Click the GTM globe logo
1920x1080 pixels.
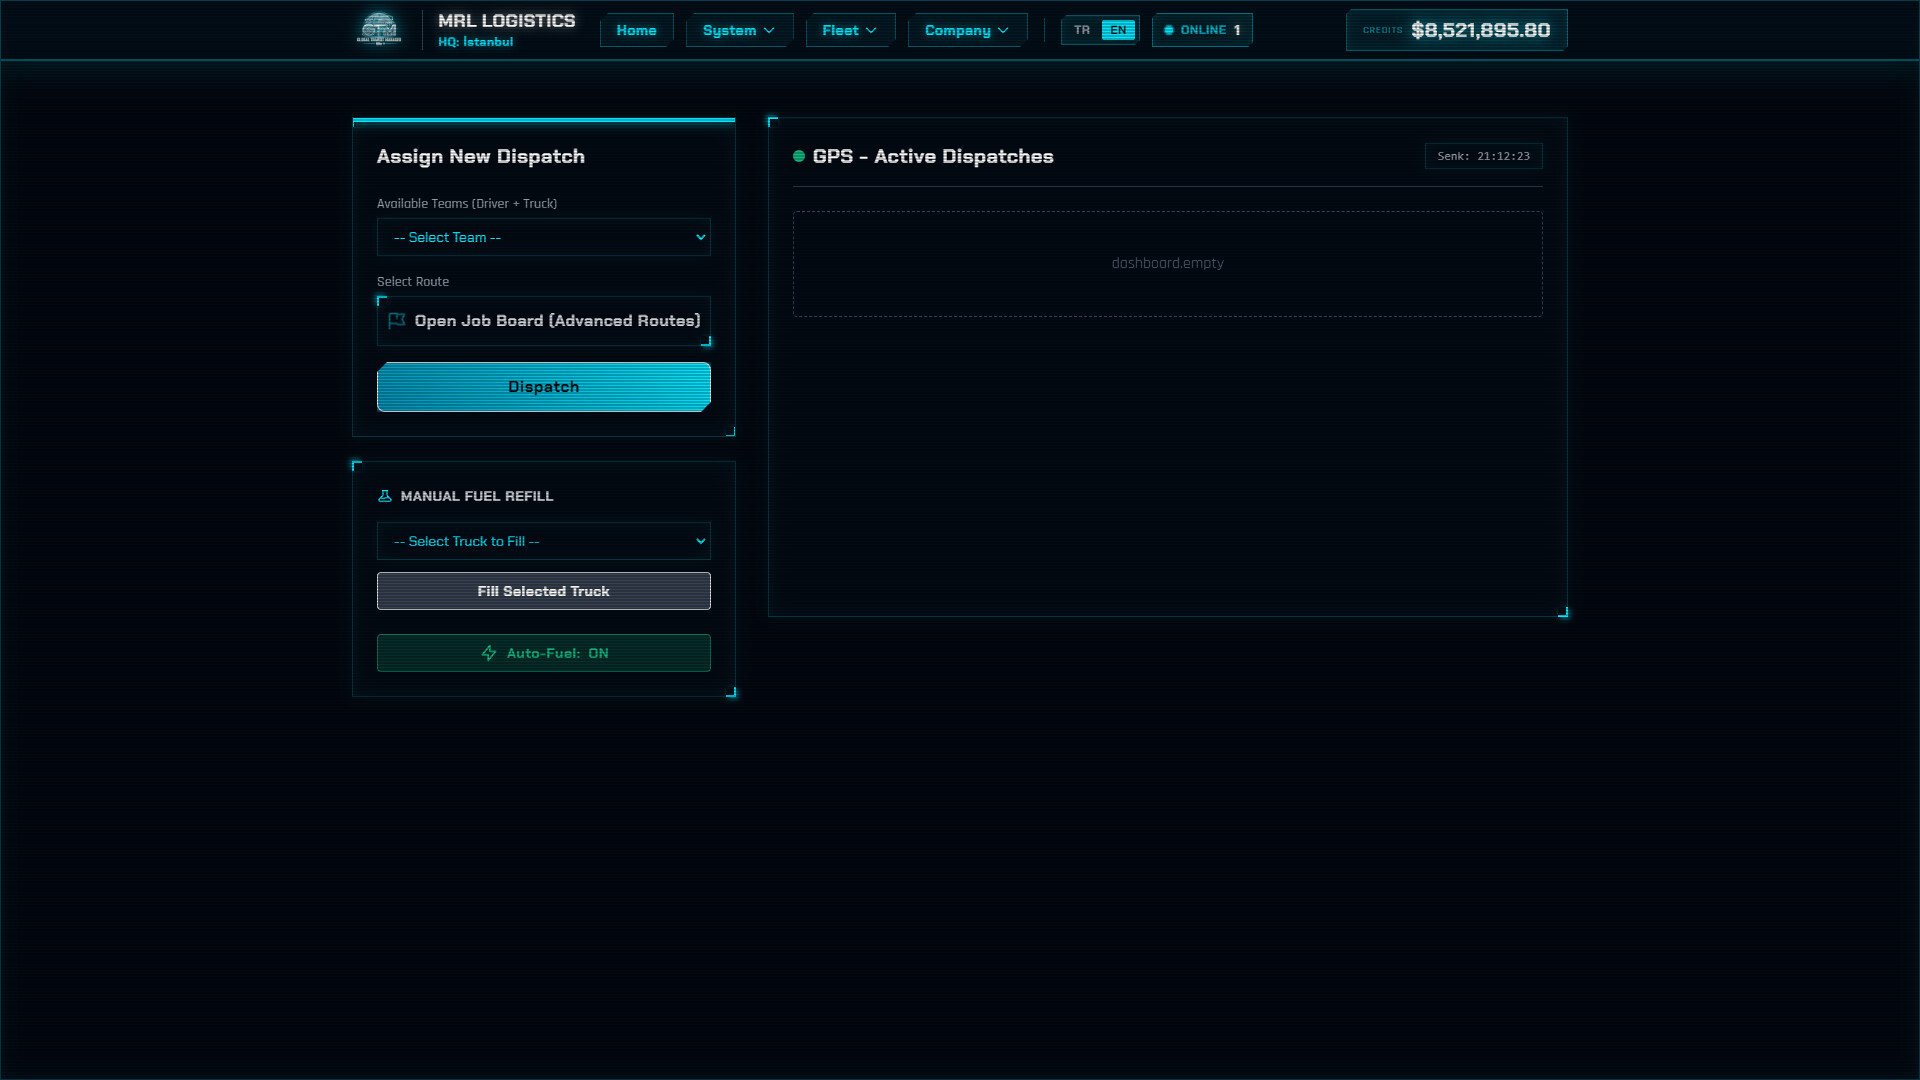tap(380, 28)
